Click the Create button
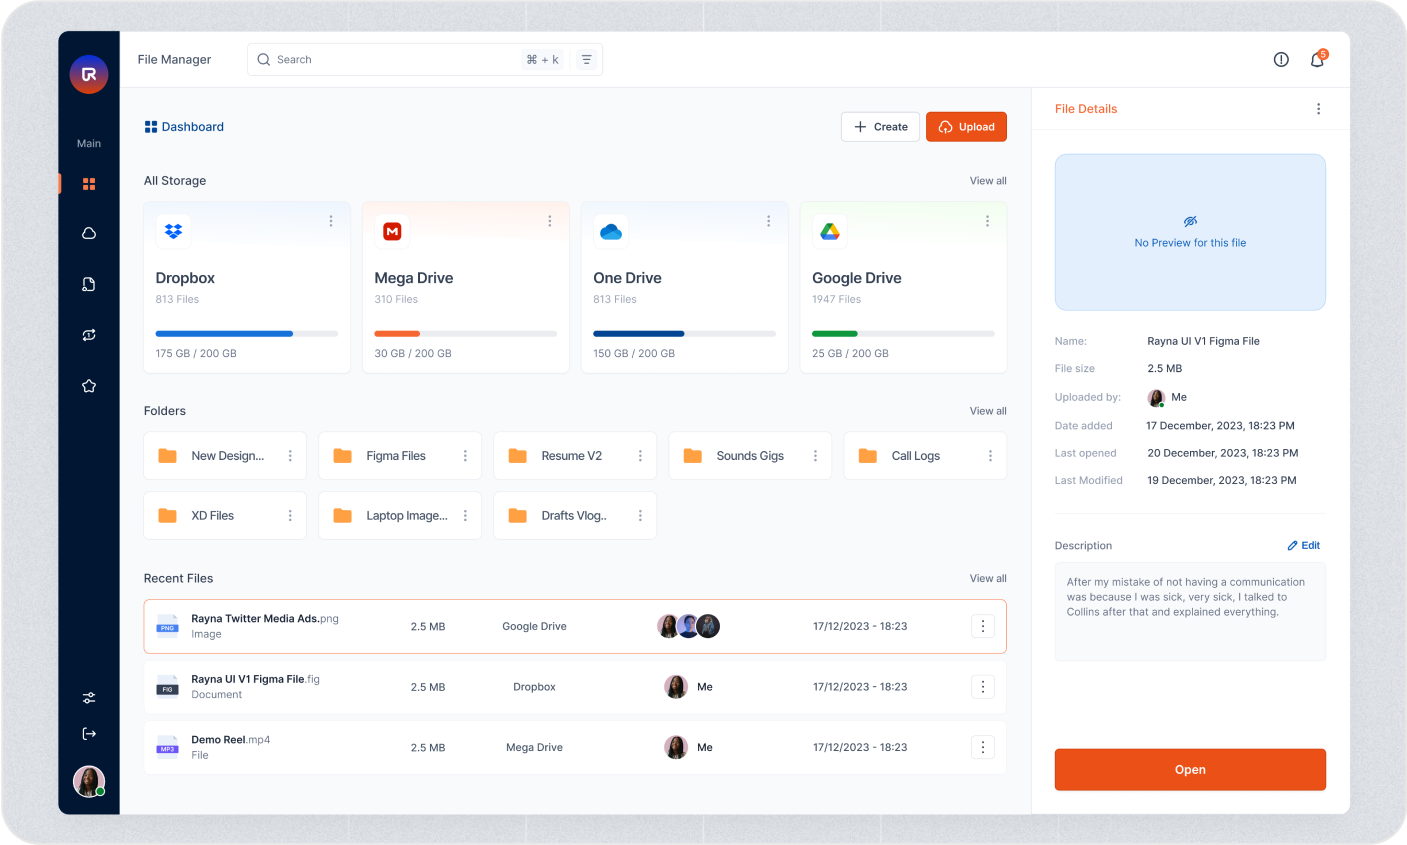This screenshot has width=1407, height=845. [x=880, y=127]
